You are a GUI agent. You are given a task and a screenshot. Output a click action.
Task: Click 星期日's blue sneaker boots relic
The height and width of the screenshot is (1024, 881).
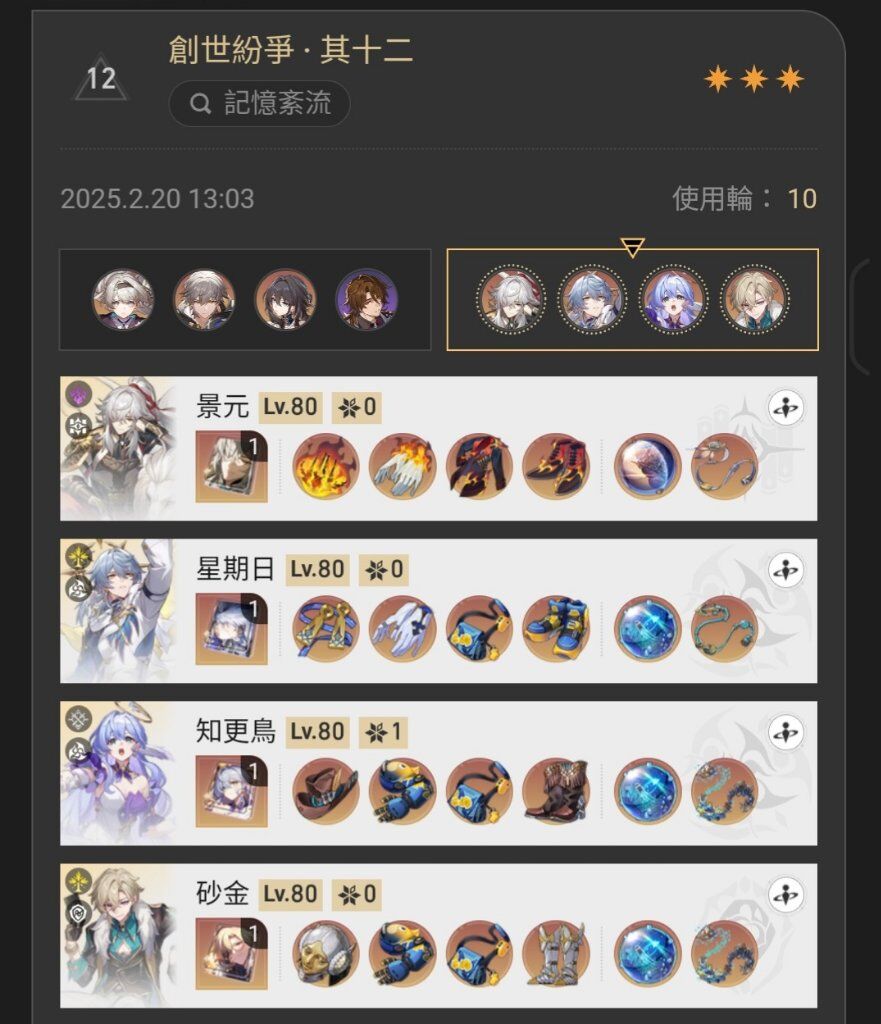556,629
